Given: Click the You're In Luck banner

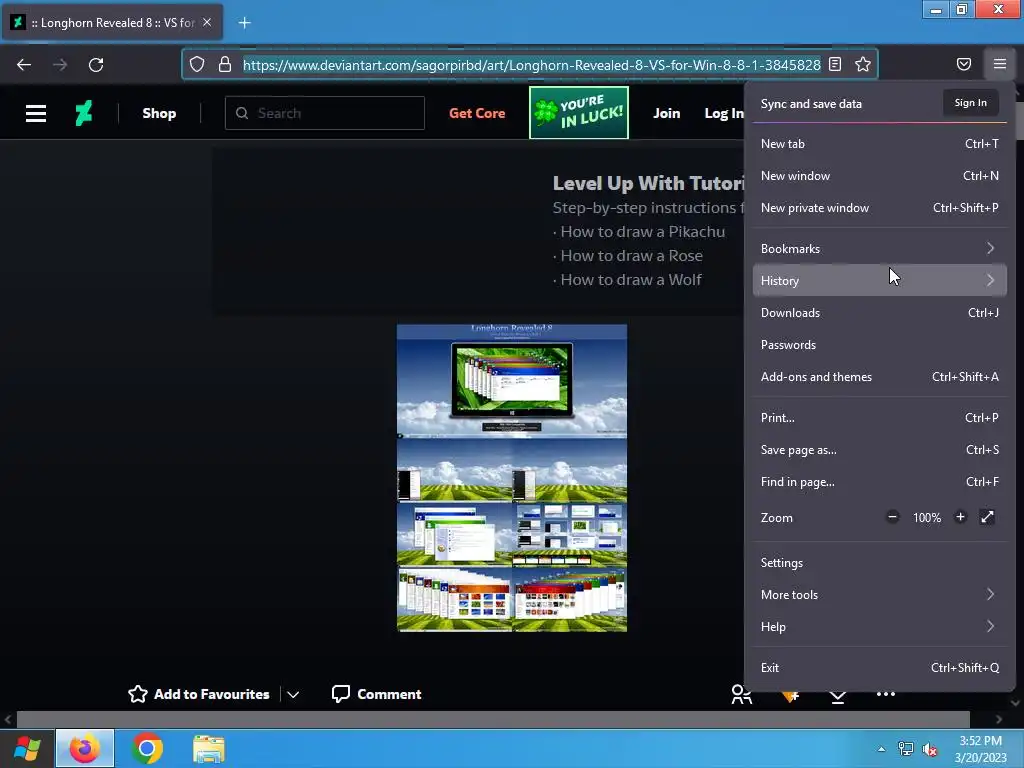Looking at the screenshot, I should [579, 112].
